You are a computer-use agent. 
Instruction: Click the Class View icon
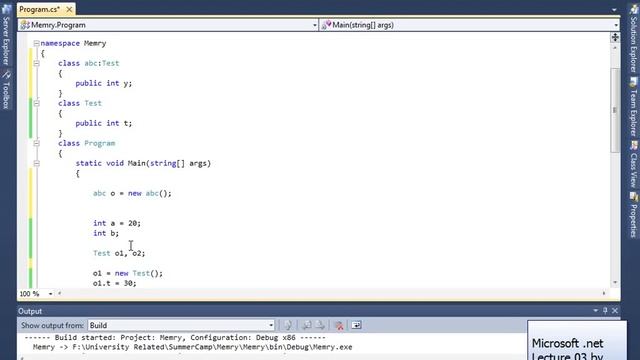(633, 146)
